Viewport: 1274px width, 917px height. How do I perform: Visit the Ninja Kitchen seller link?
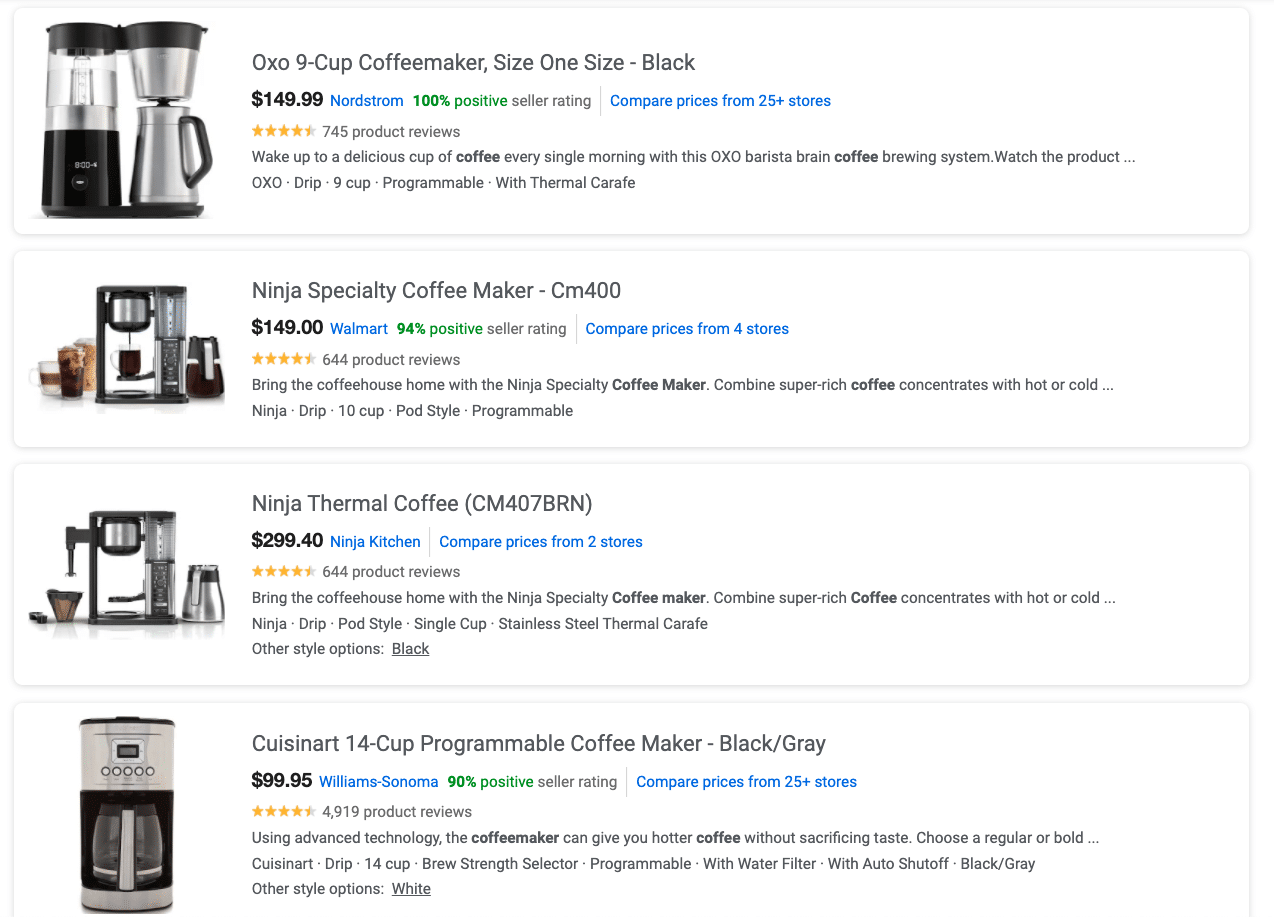tap(375, 541)
